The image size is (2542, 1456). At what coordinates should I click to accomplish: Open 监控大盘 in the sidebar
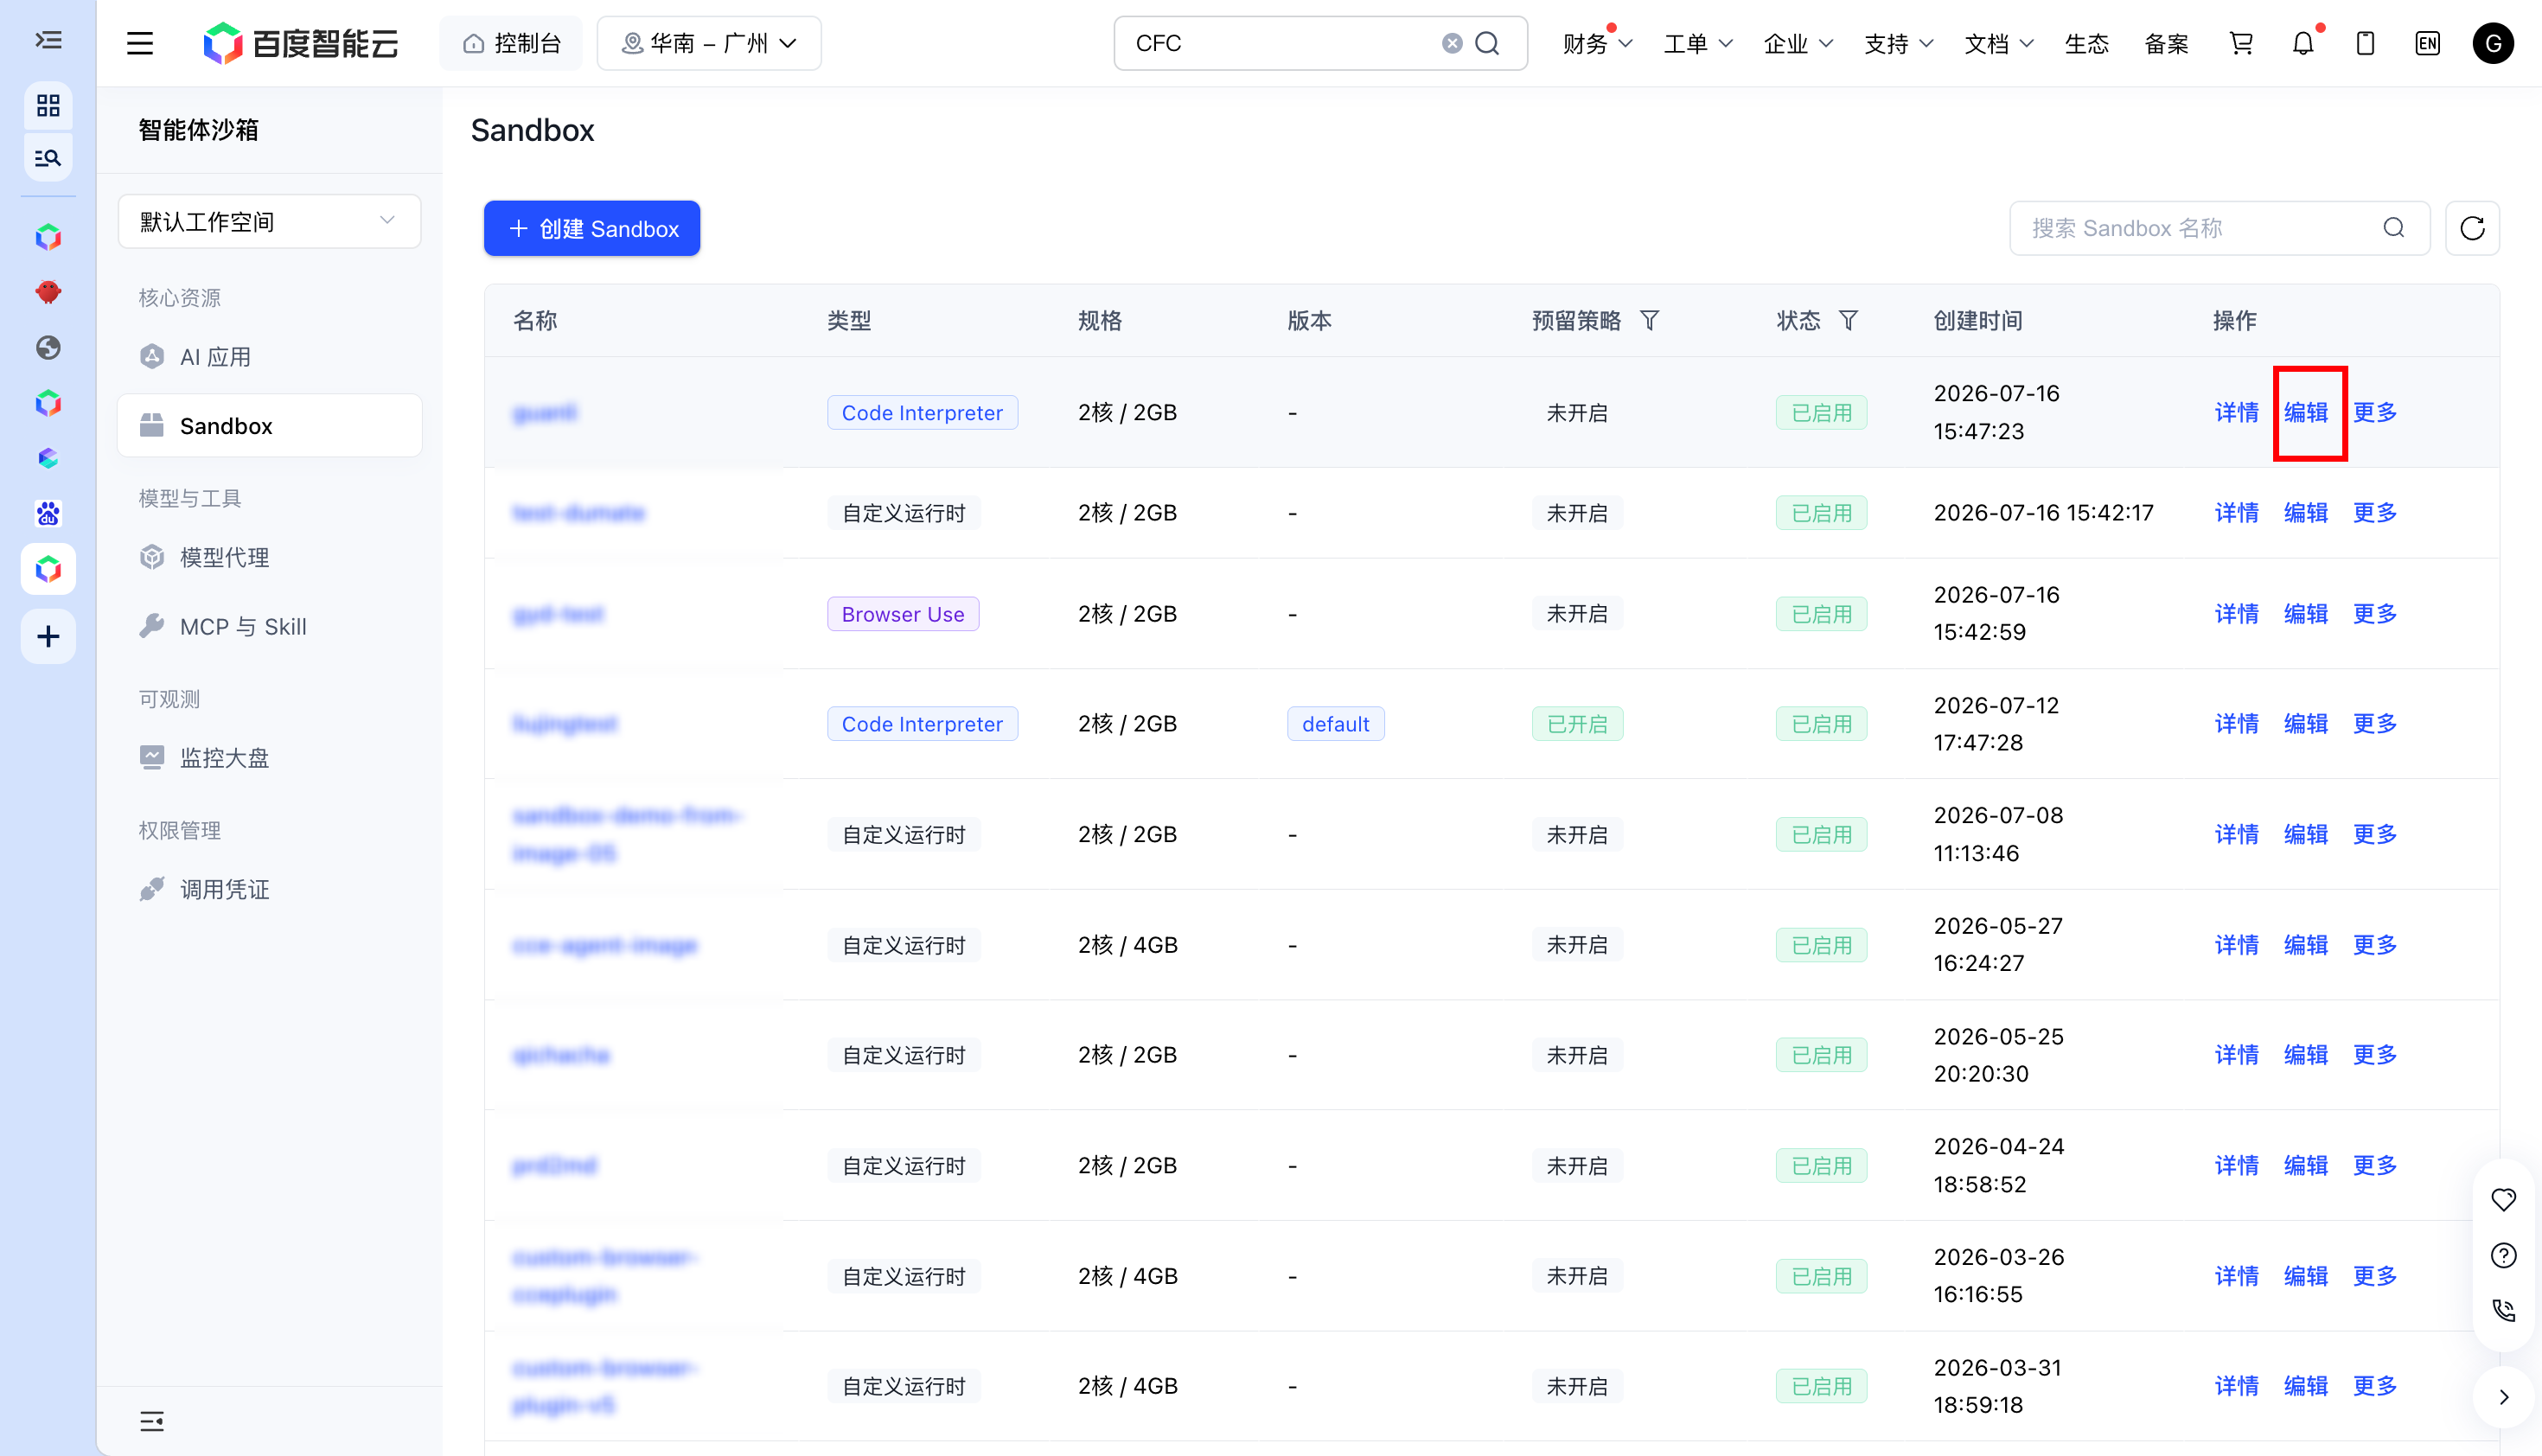[269, 757]
